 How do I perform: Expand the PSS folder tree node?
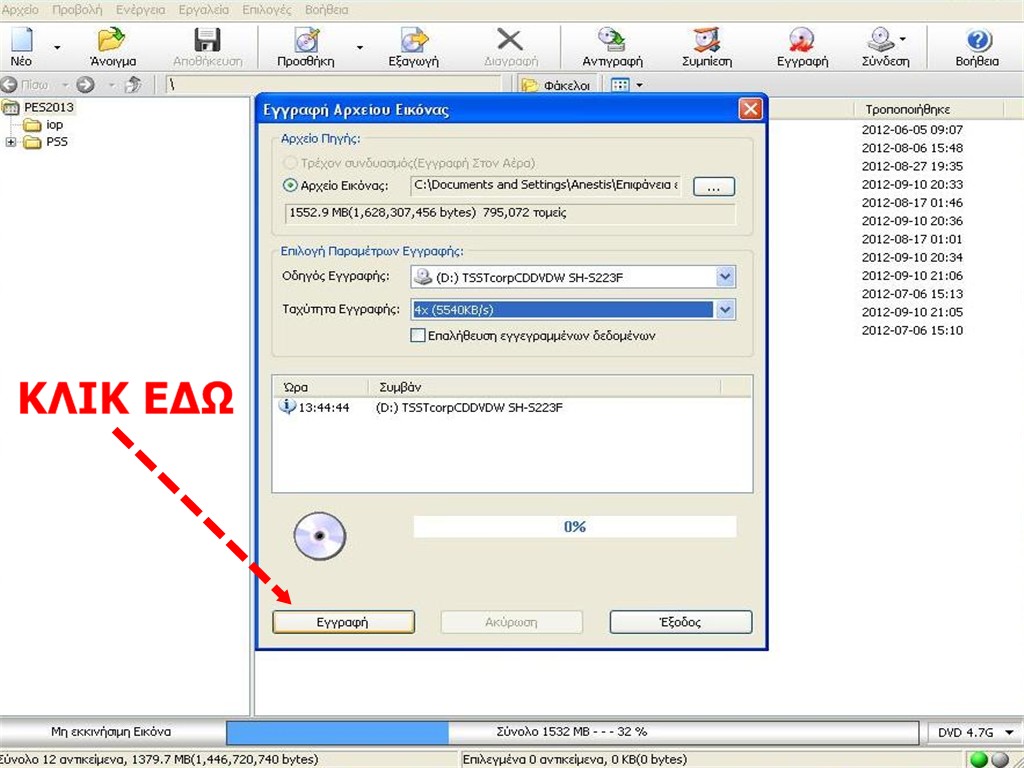click(11, 142)
